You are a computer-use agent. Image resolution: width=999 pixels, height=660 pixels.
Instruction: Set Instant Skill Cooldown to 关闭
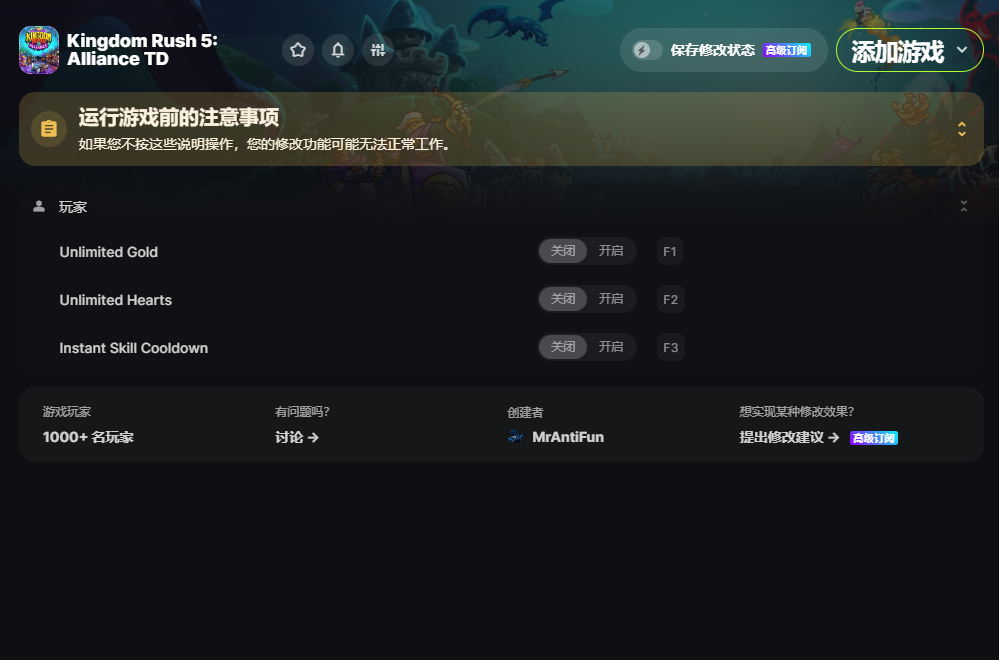tap(563, 347)
